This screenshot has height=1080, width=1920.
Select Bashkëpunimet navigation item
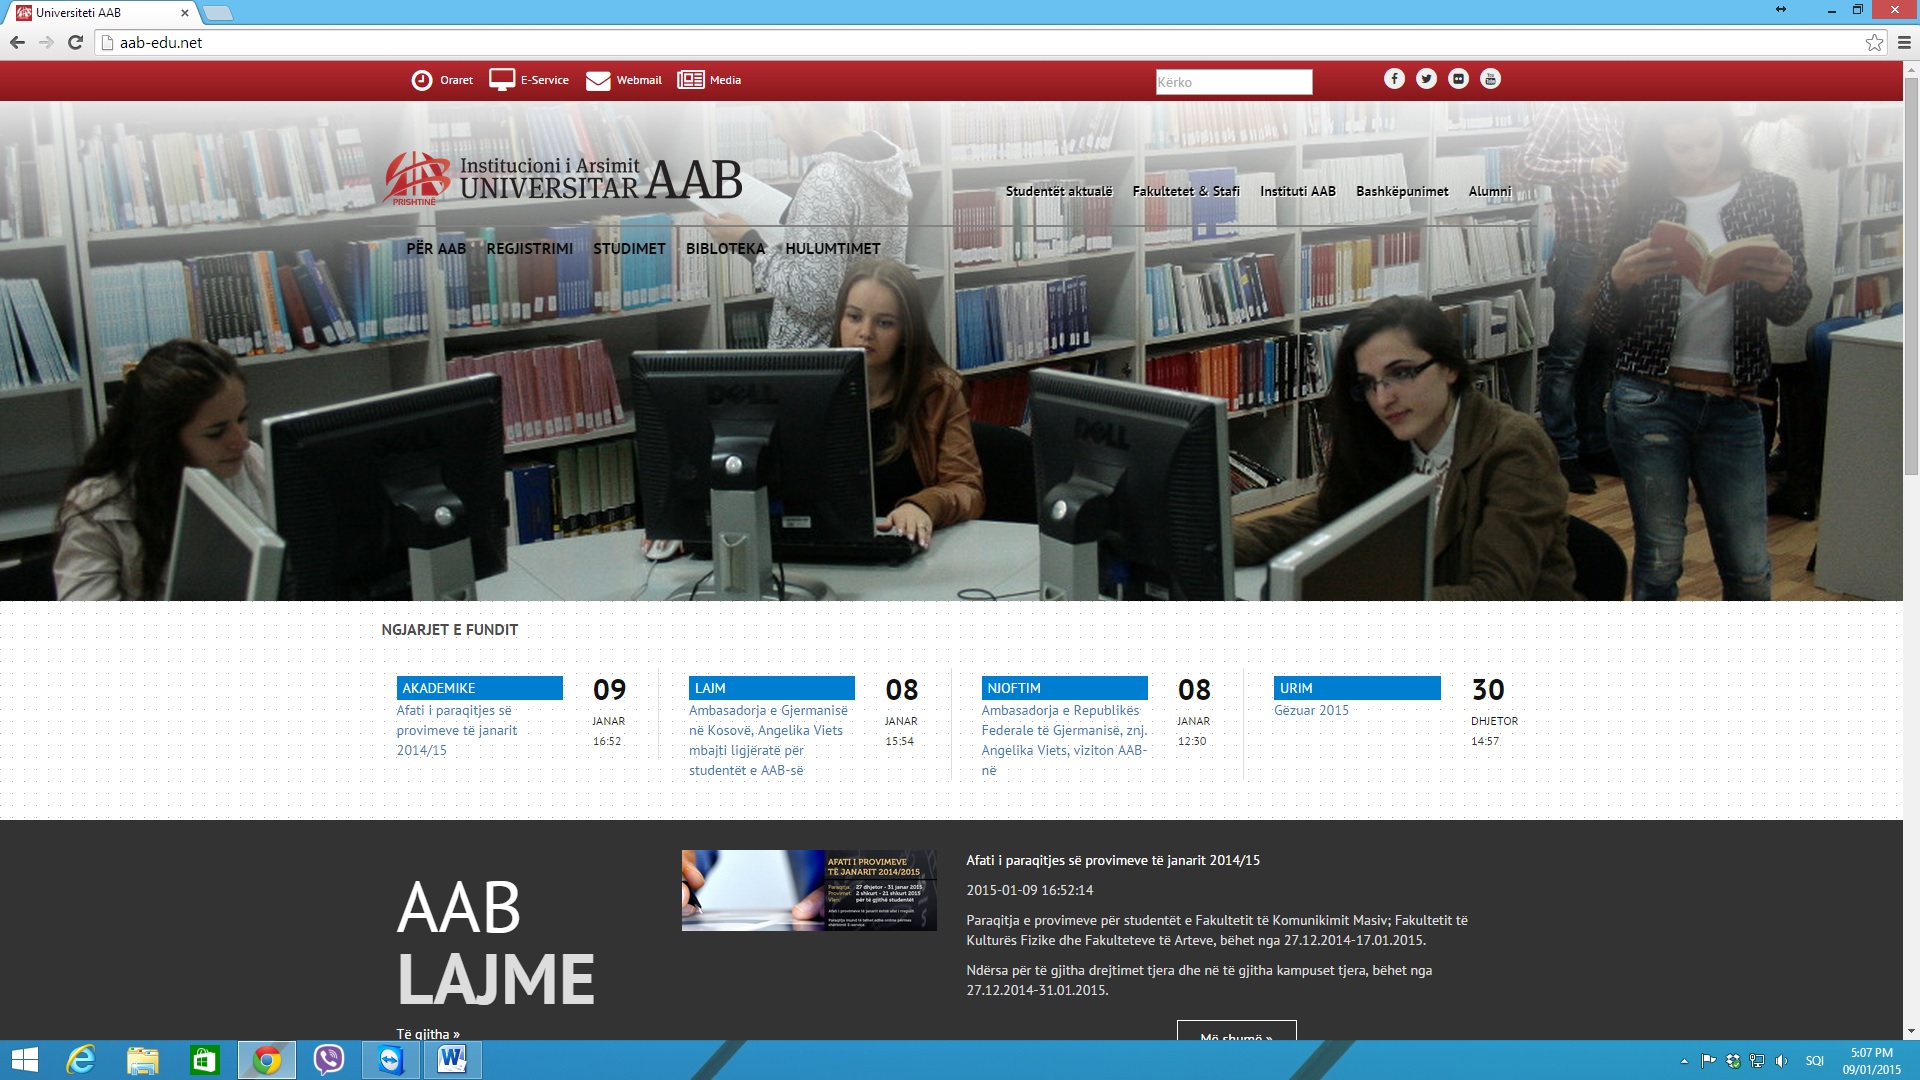pos(1402,191)
